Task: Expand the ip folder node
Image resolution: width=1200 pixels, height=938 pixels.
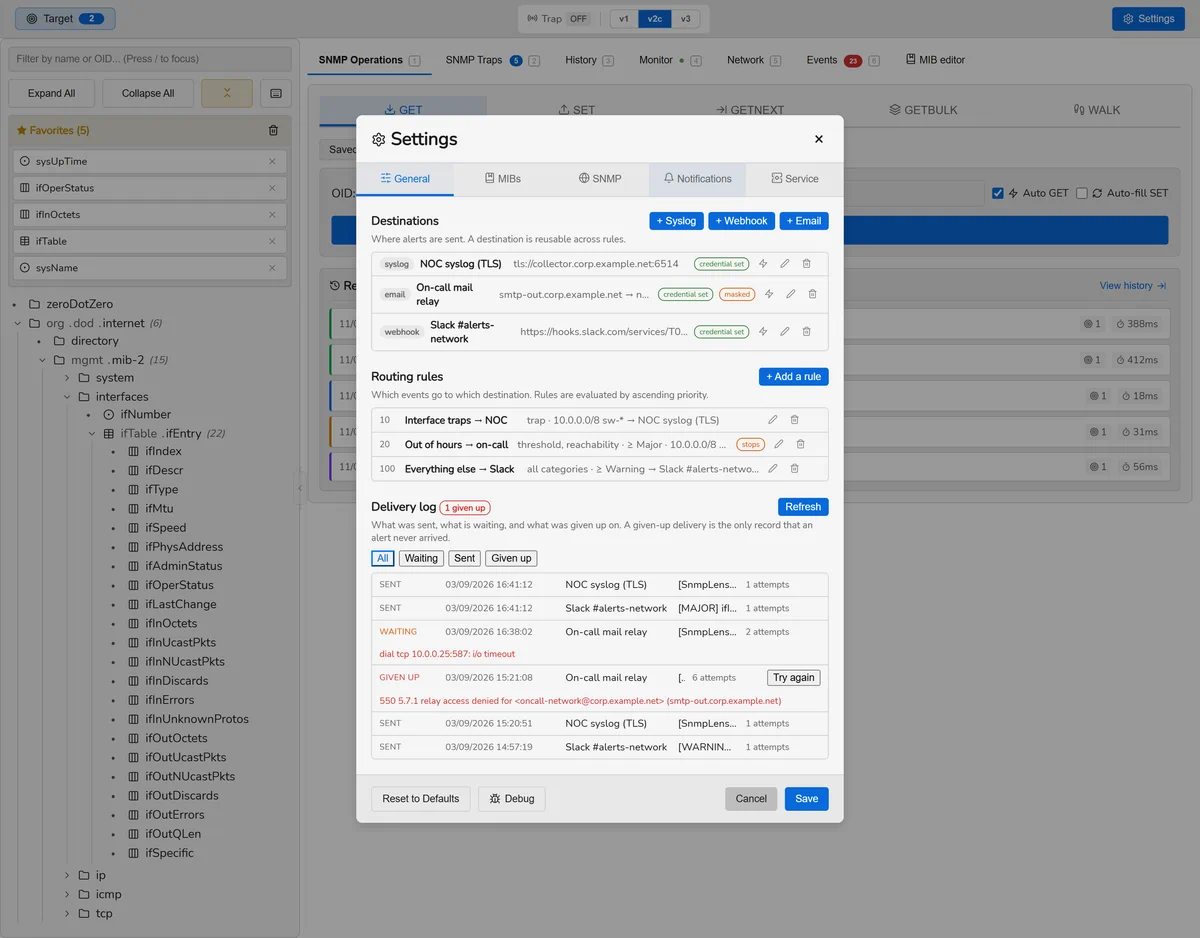Action: [x=66, y=876]
